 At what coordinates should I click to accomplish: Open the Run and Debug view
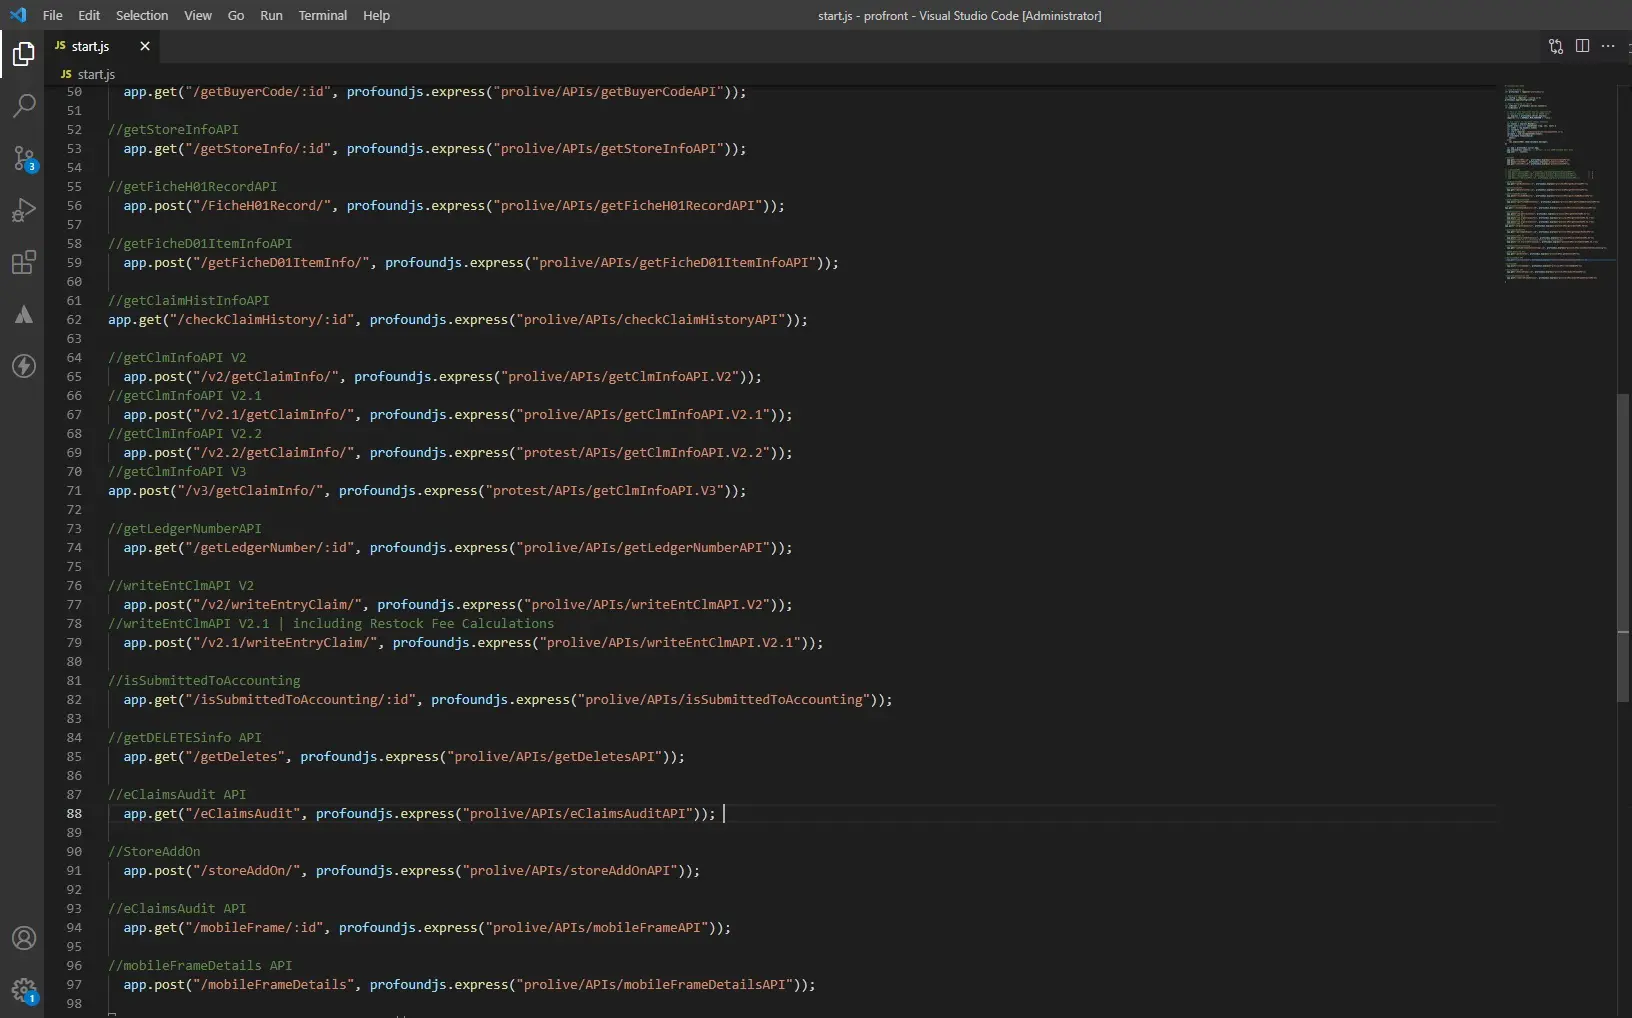click(23, 210)
